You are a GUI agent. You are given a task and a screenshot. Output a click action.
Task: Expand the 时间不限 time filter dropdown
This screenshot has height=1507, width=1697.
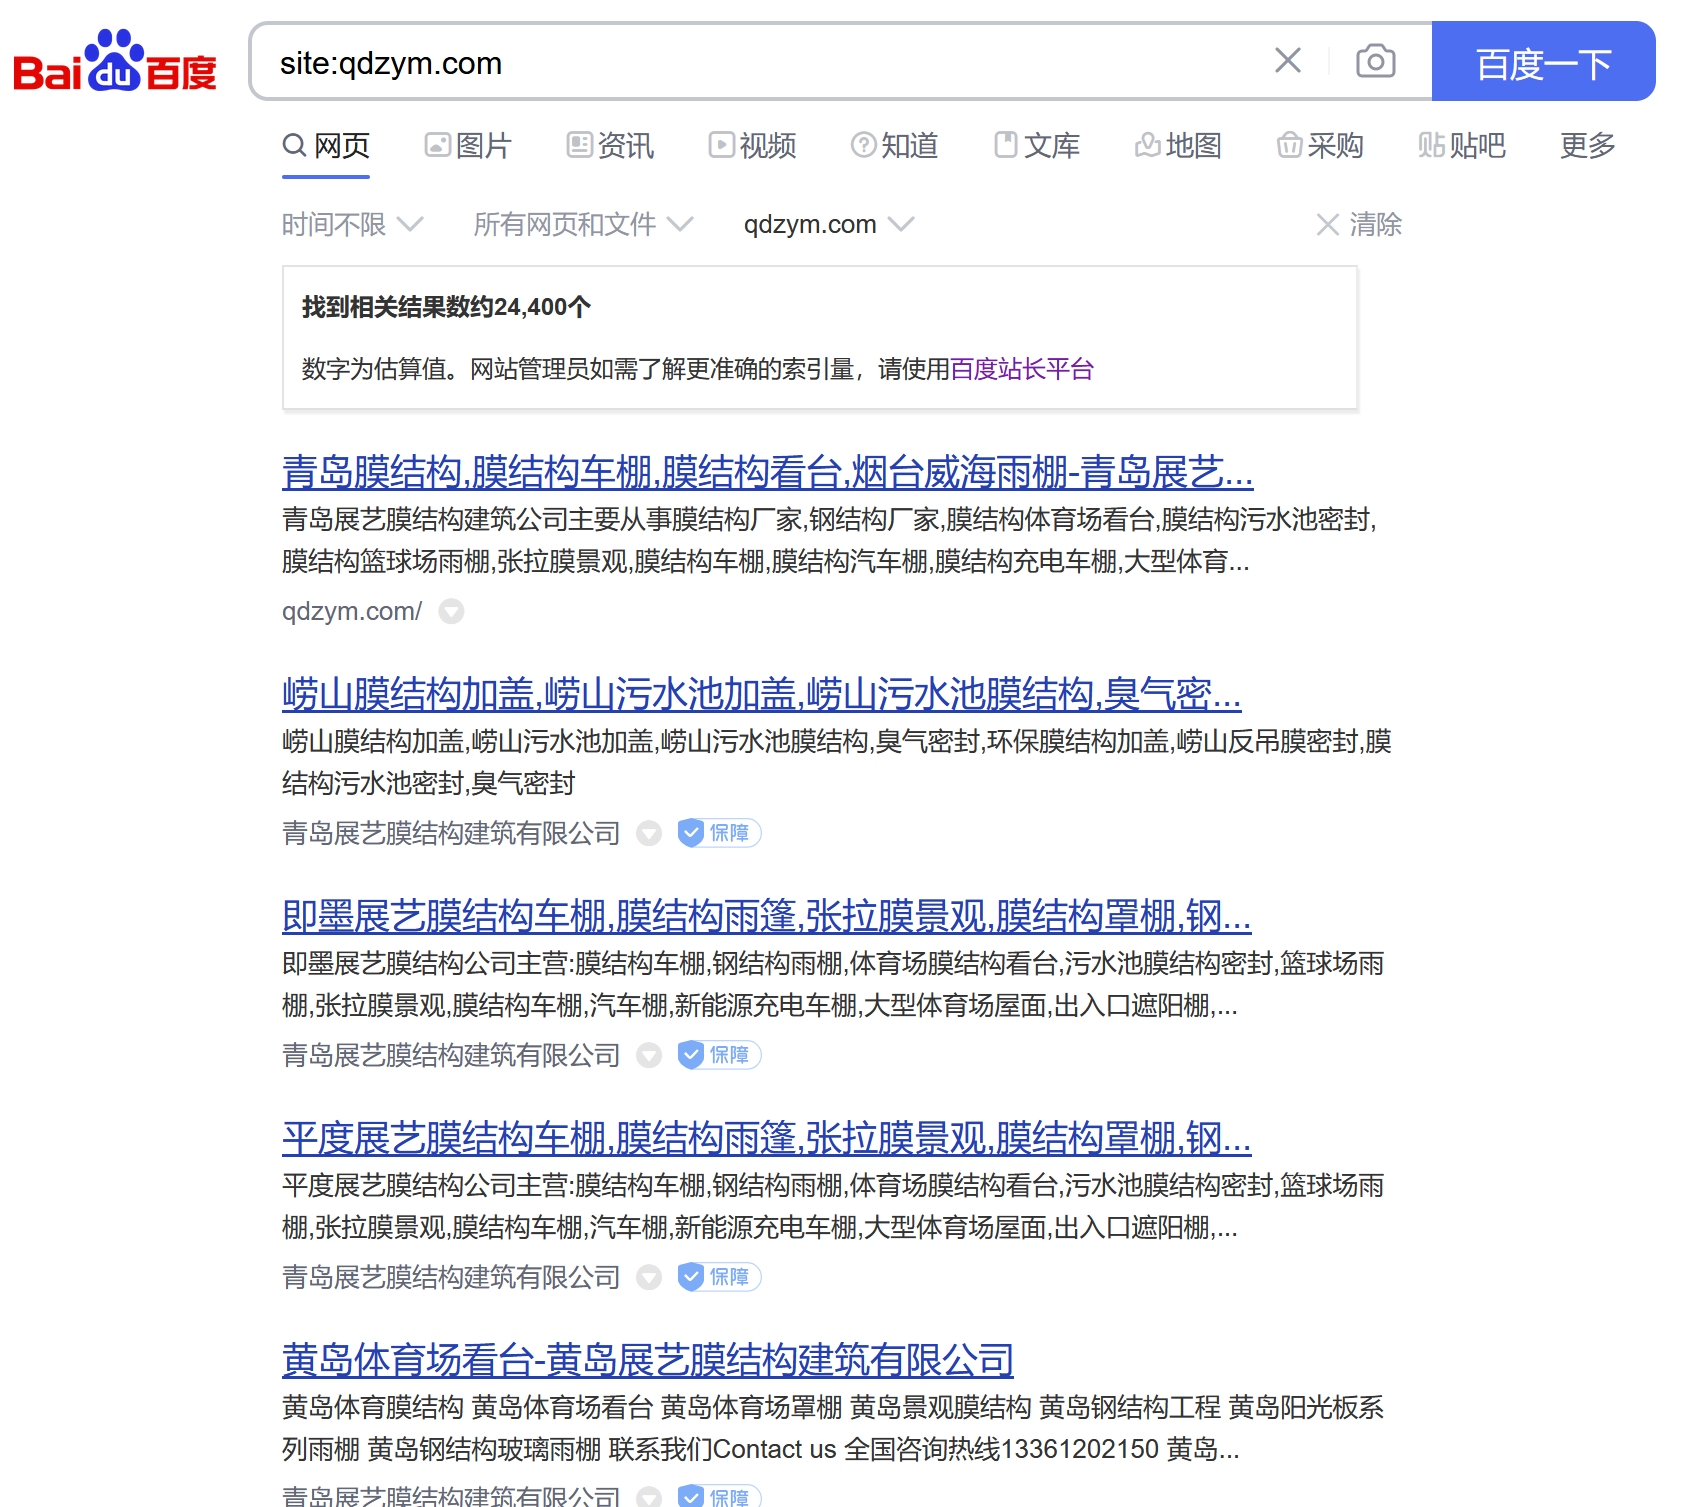point(352,224)
